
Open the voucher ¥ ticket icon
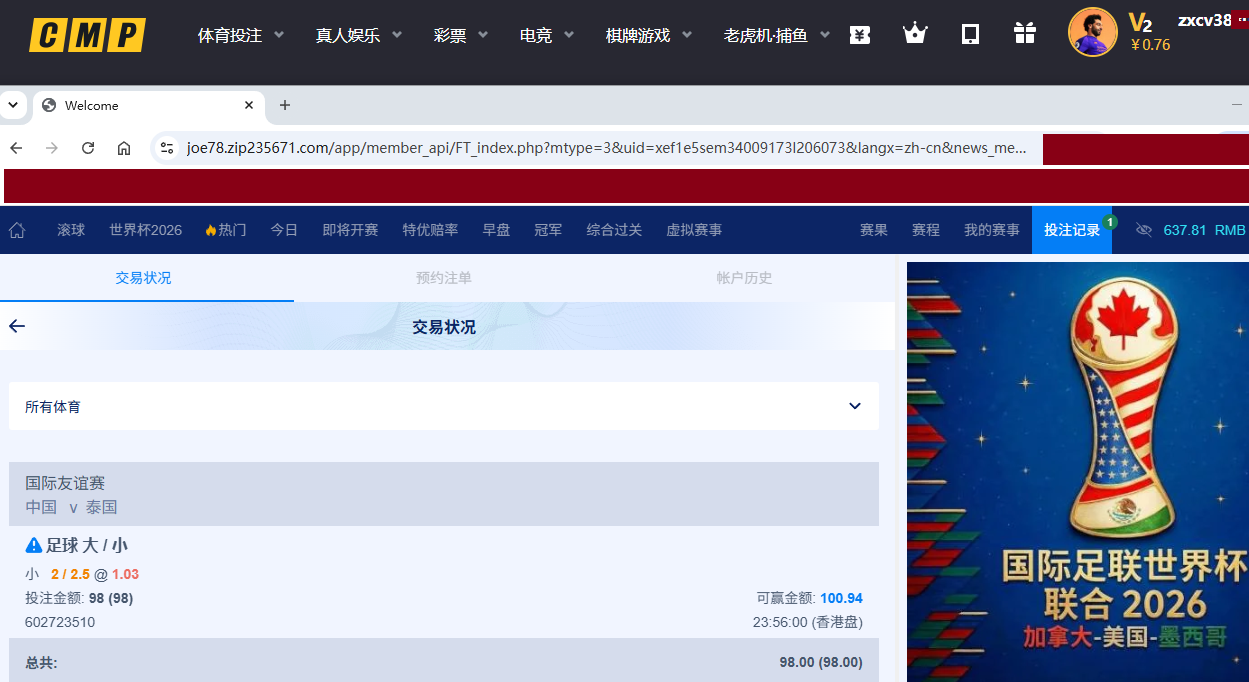pyautogui.click(x=860, y=35)
